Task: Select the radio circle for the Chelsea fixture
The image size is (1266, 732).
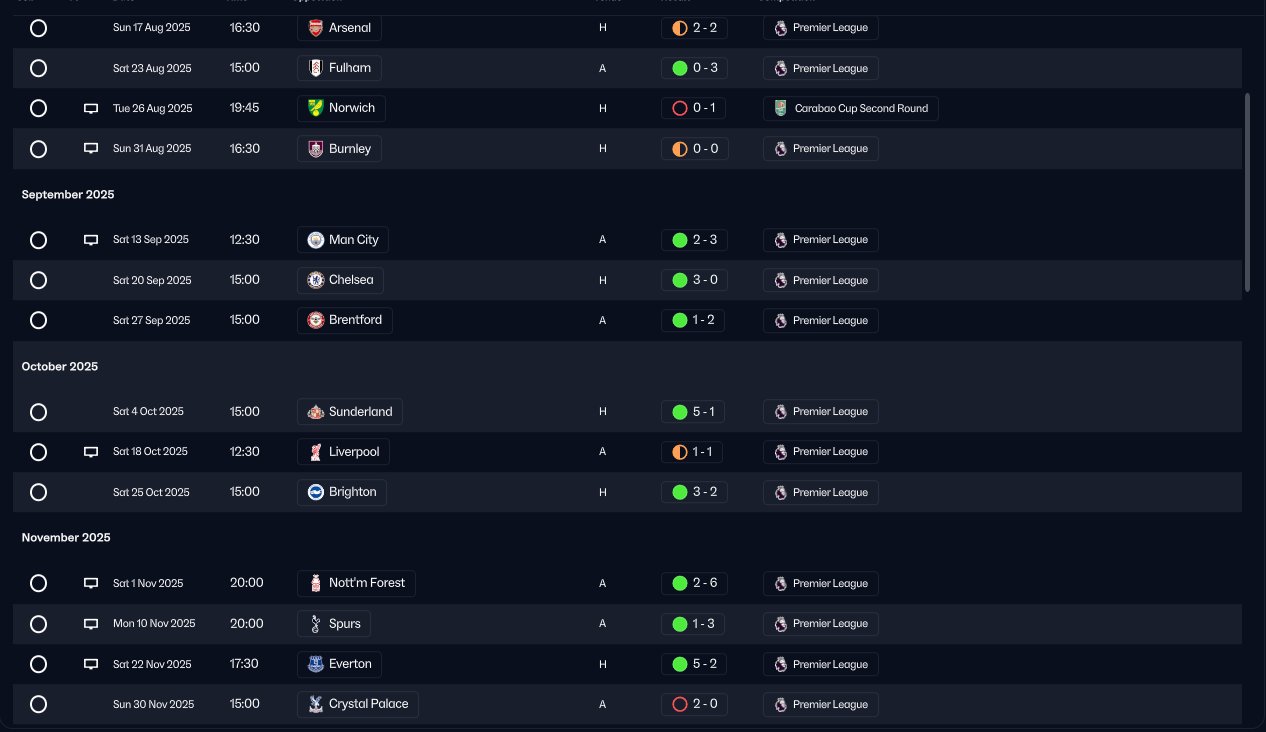Action: point(38,280)
